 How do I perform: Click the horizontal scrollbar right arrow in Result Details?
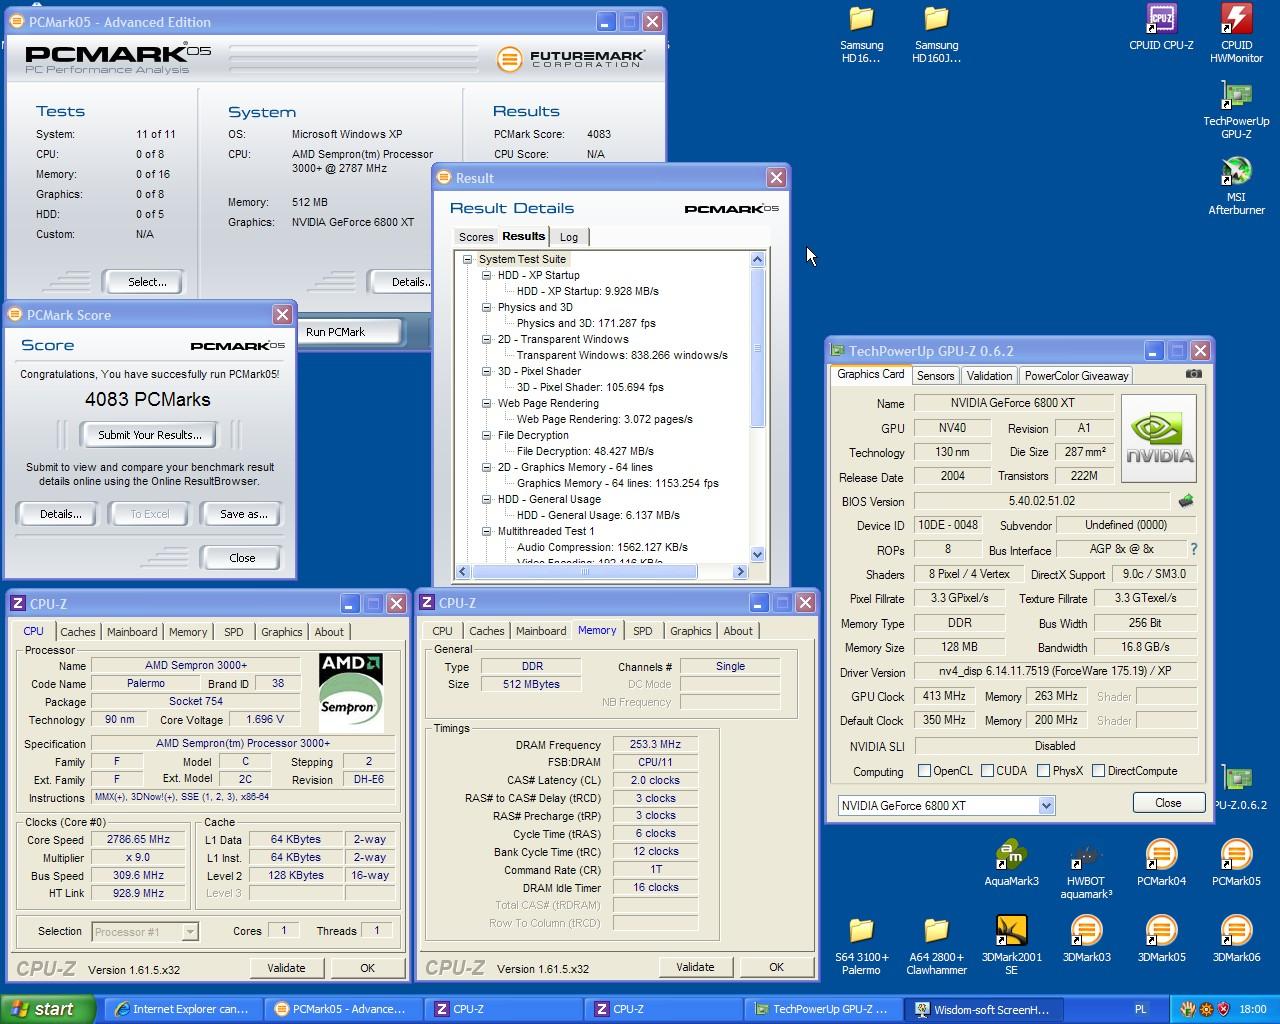click(x=740, y=572)
